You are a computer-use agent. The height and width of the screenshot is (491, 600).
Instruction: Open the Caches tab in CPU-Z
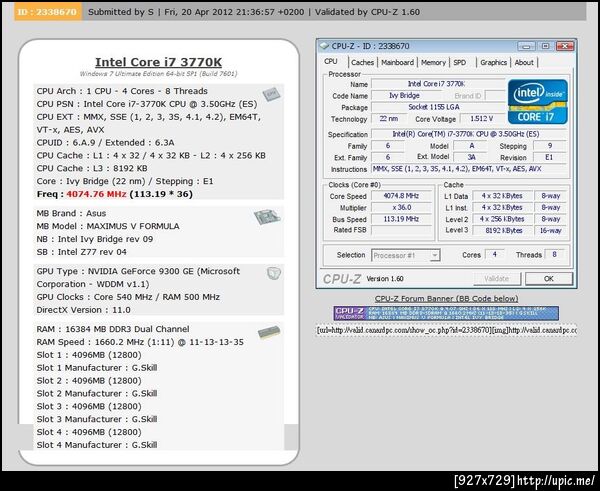[362, 62]
